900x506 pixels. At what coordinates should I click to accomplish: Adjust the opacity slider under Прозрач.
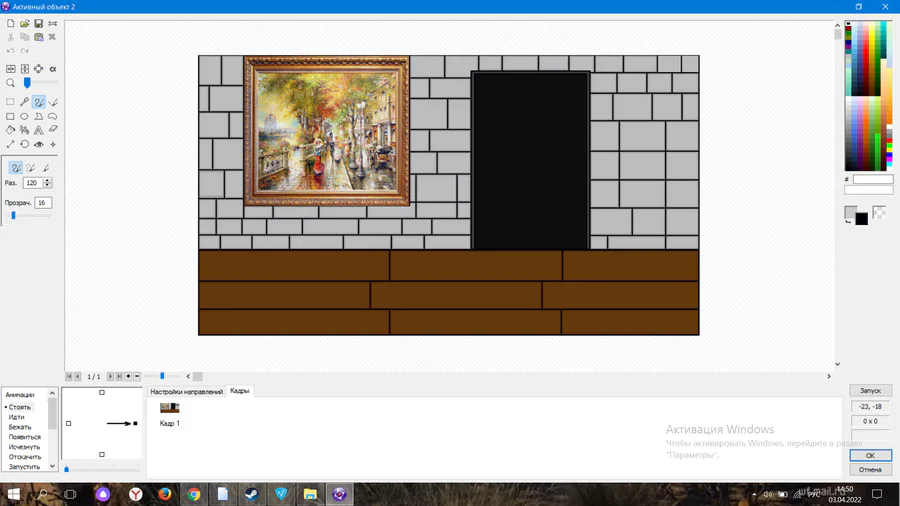(x=13, y=215)
